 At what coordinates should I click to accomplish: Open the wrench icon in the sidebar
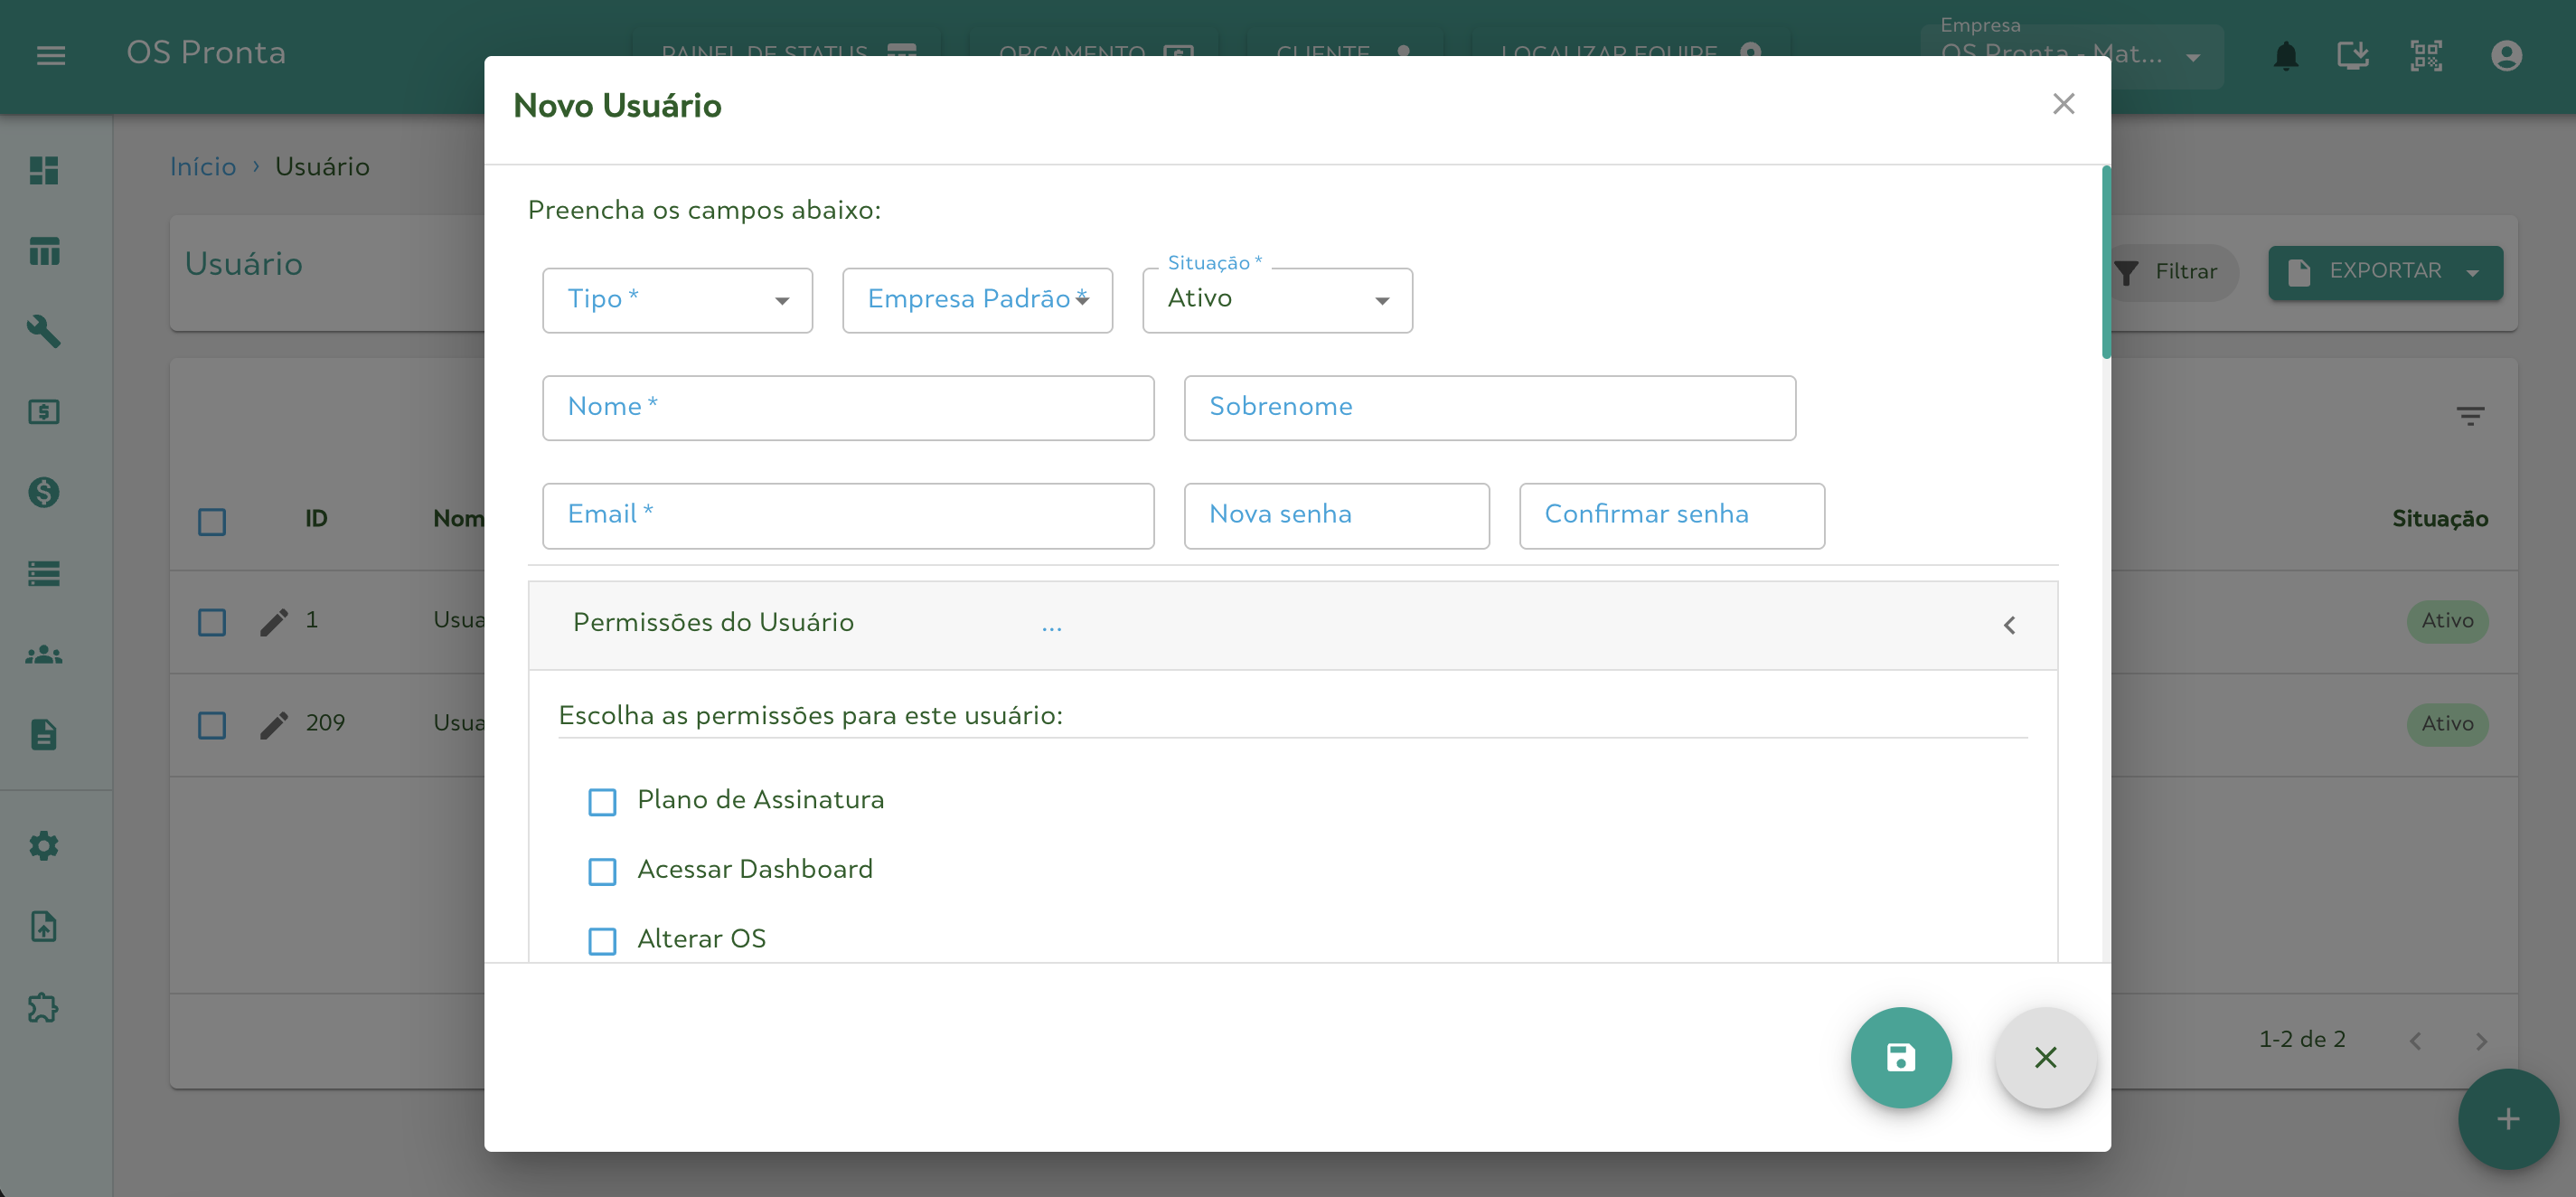click(44, 331)
